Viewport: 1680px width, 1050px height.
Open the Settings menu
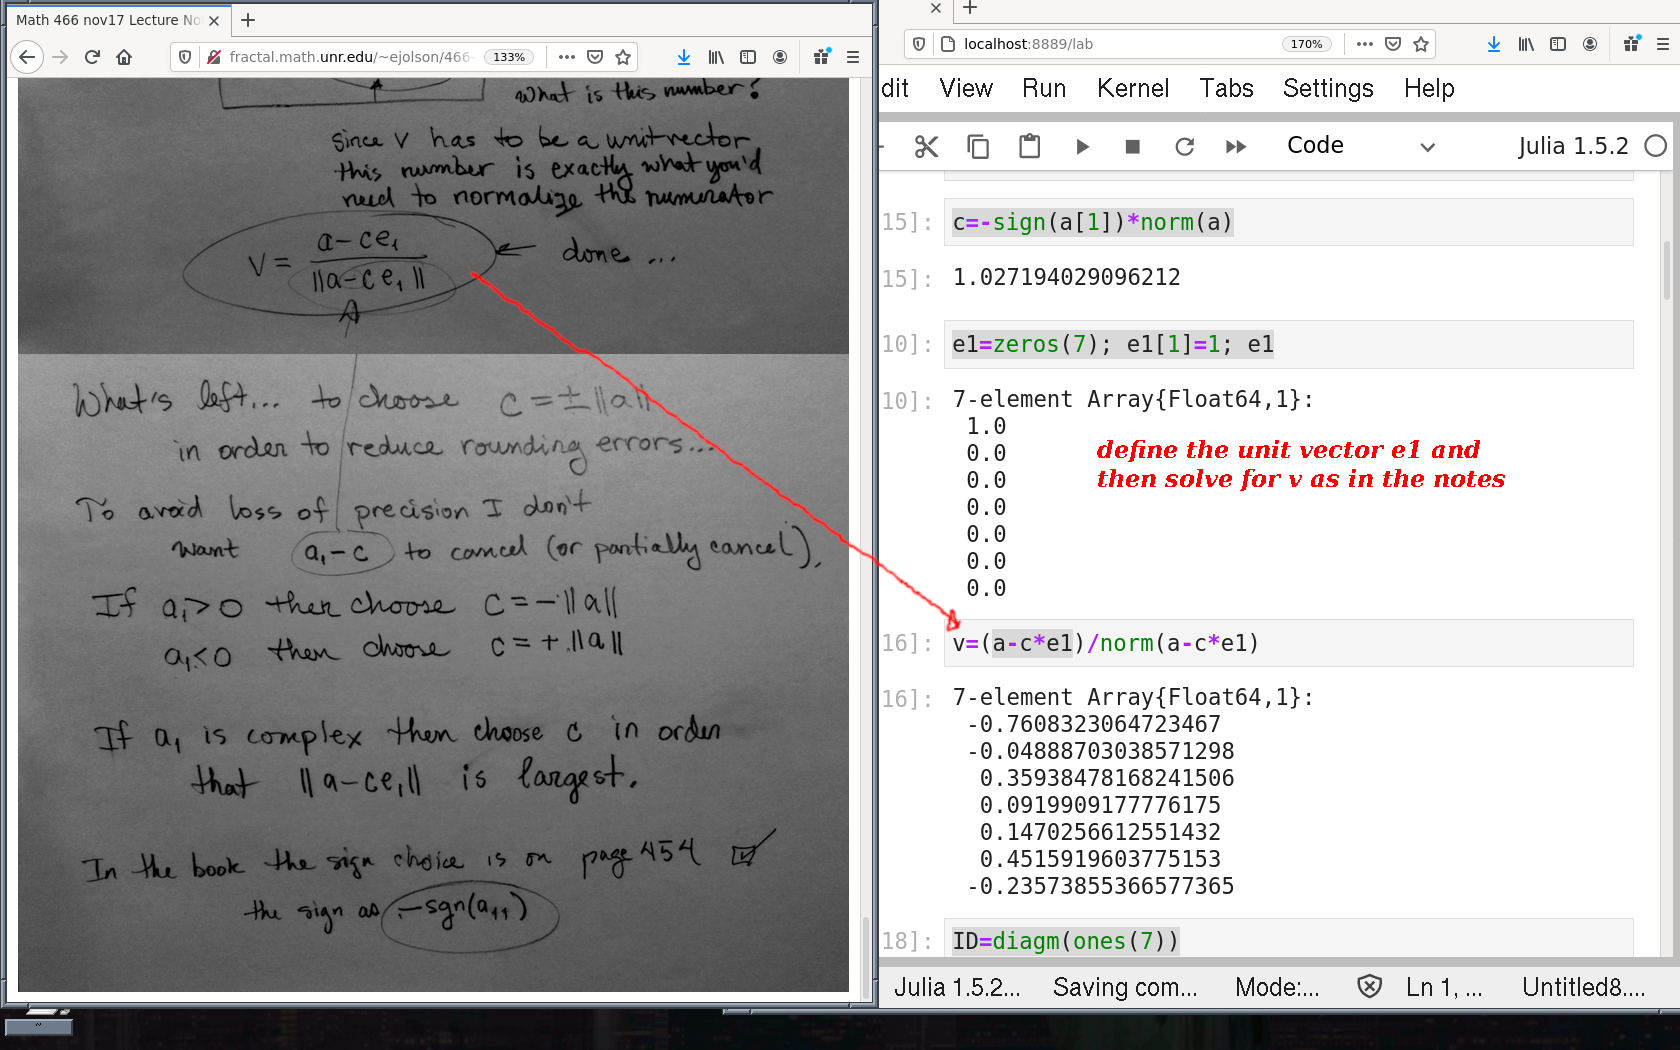pyautogui.click(x=1327, y=89)
